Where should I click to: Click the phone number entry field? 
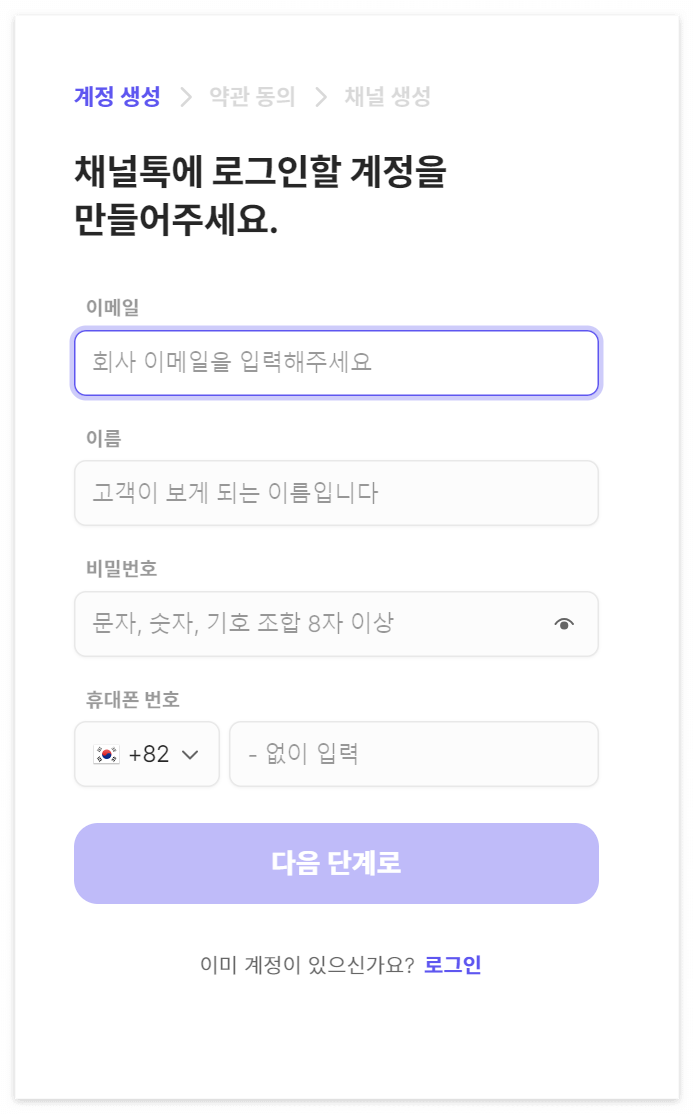pyautogui.click(x=413, y=754)
